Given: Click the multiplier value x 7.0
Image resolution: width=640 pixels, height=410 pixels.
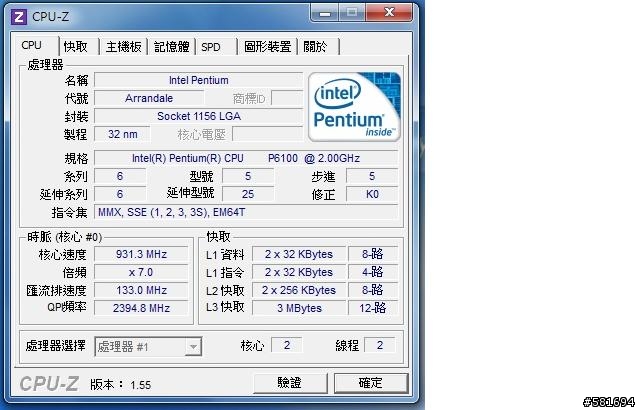Looking at the screenshot, I should tap(141, 272).
